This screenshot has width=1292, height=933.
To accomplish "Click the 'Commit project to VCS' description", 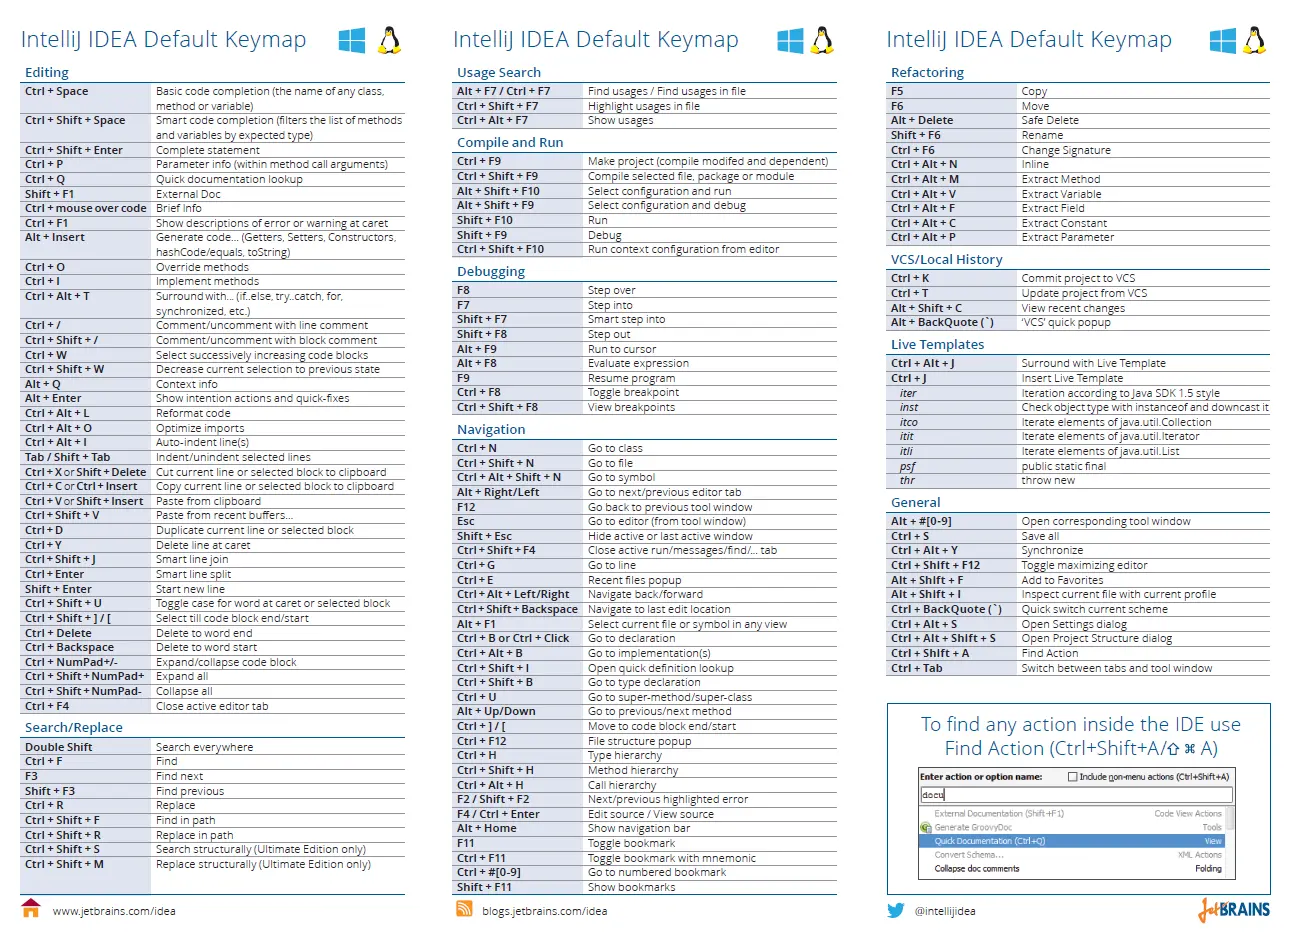I will coord(1078,279).
